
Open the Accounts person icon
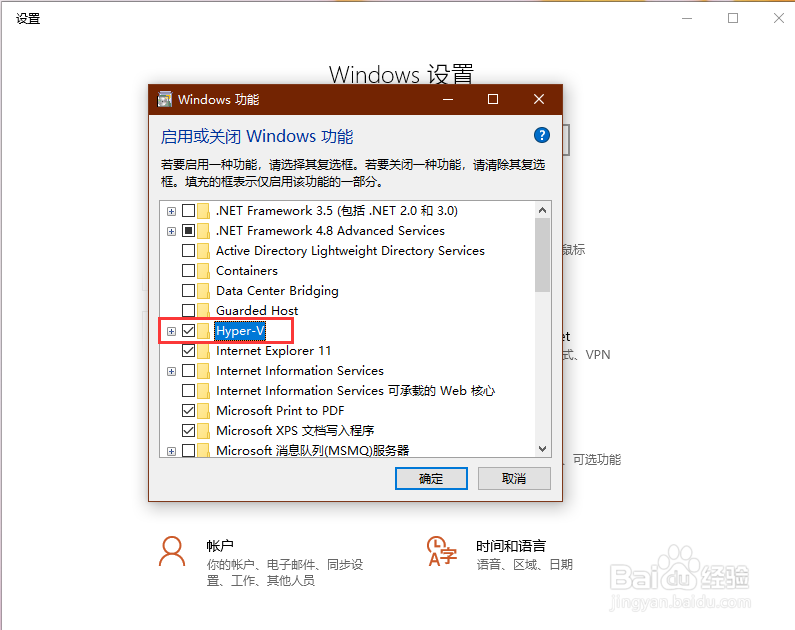point(172,551)
